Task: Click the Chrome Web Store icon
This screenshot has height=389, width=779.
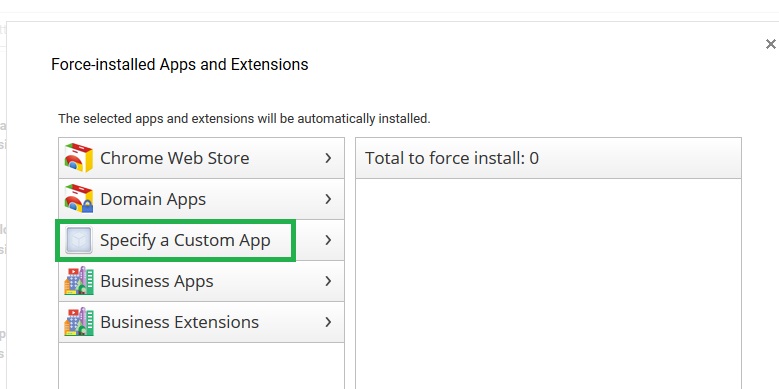Action: pos(78,158)
